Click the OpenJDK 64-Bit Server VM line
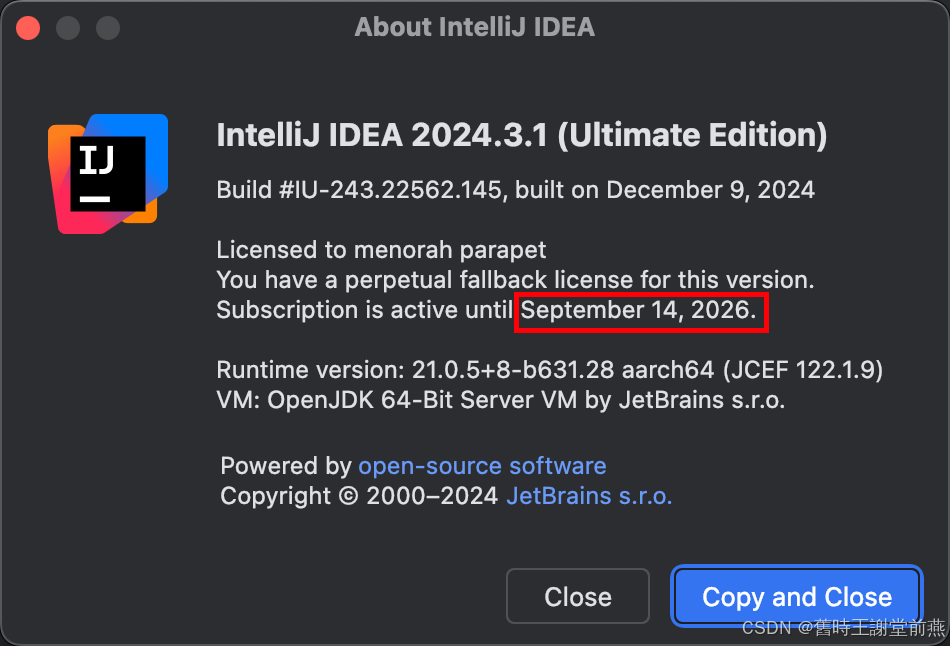The width and height of the screenshot is (950, 646). point(500,401)
